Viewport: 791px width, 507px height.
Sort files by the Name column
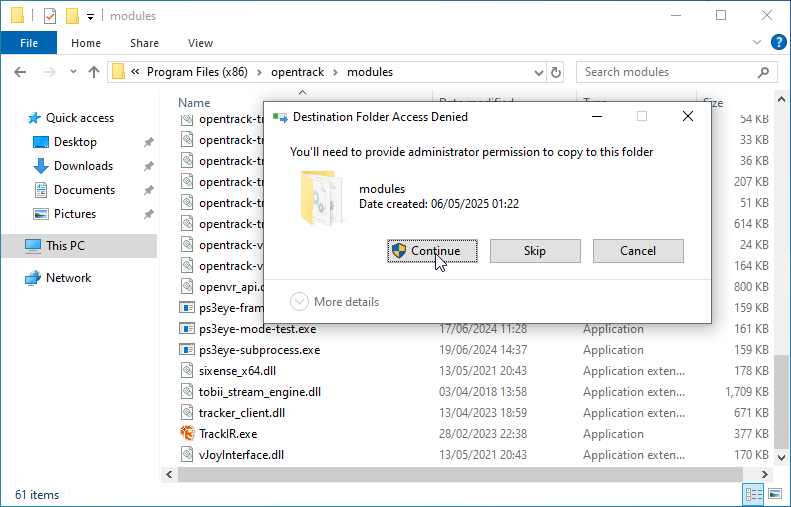(194, 103)
